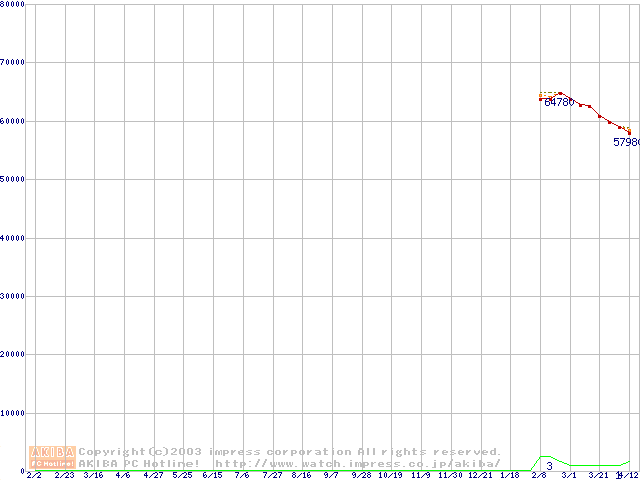Click the green volume line bump
Image resolution: width=640 pixels, height=480 pixels.
click(x=545, y=457)
